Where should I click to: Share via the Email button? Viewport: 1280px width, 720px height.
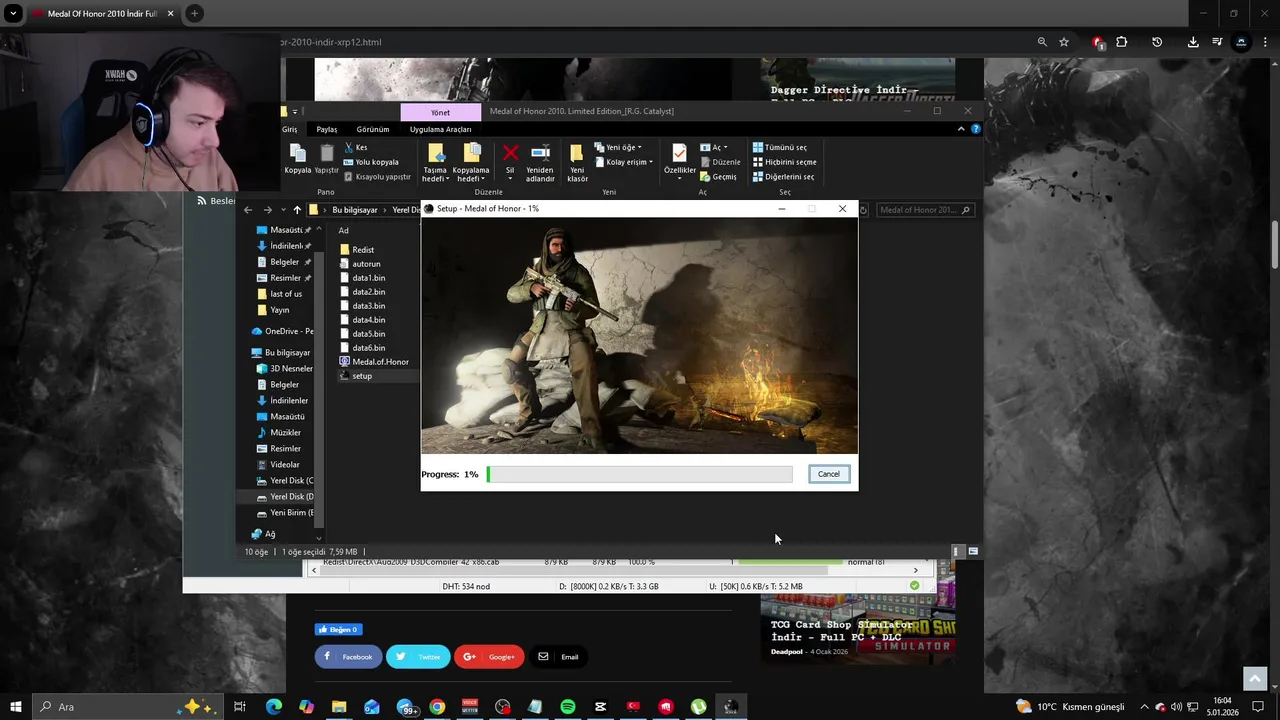click(558, 657)
